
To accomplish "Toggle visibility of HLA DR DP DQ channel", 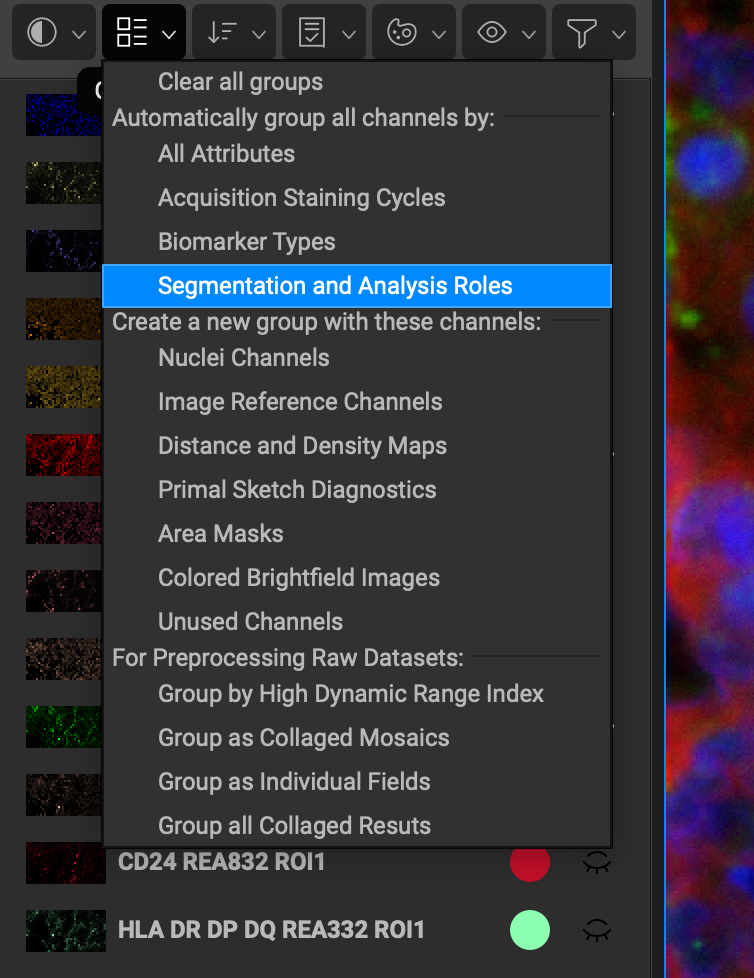I will tap(597, 930).
